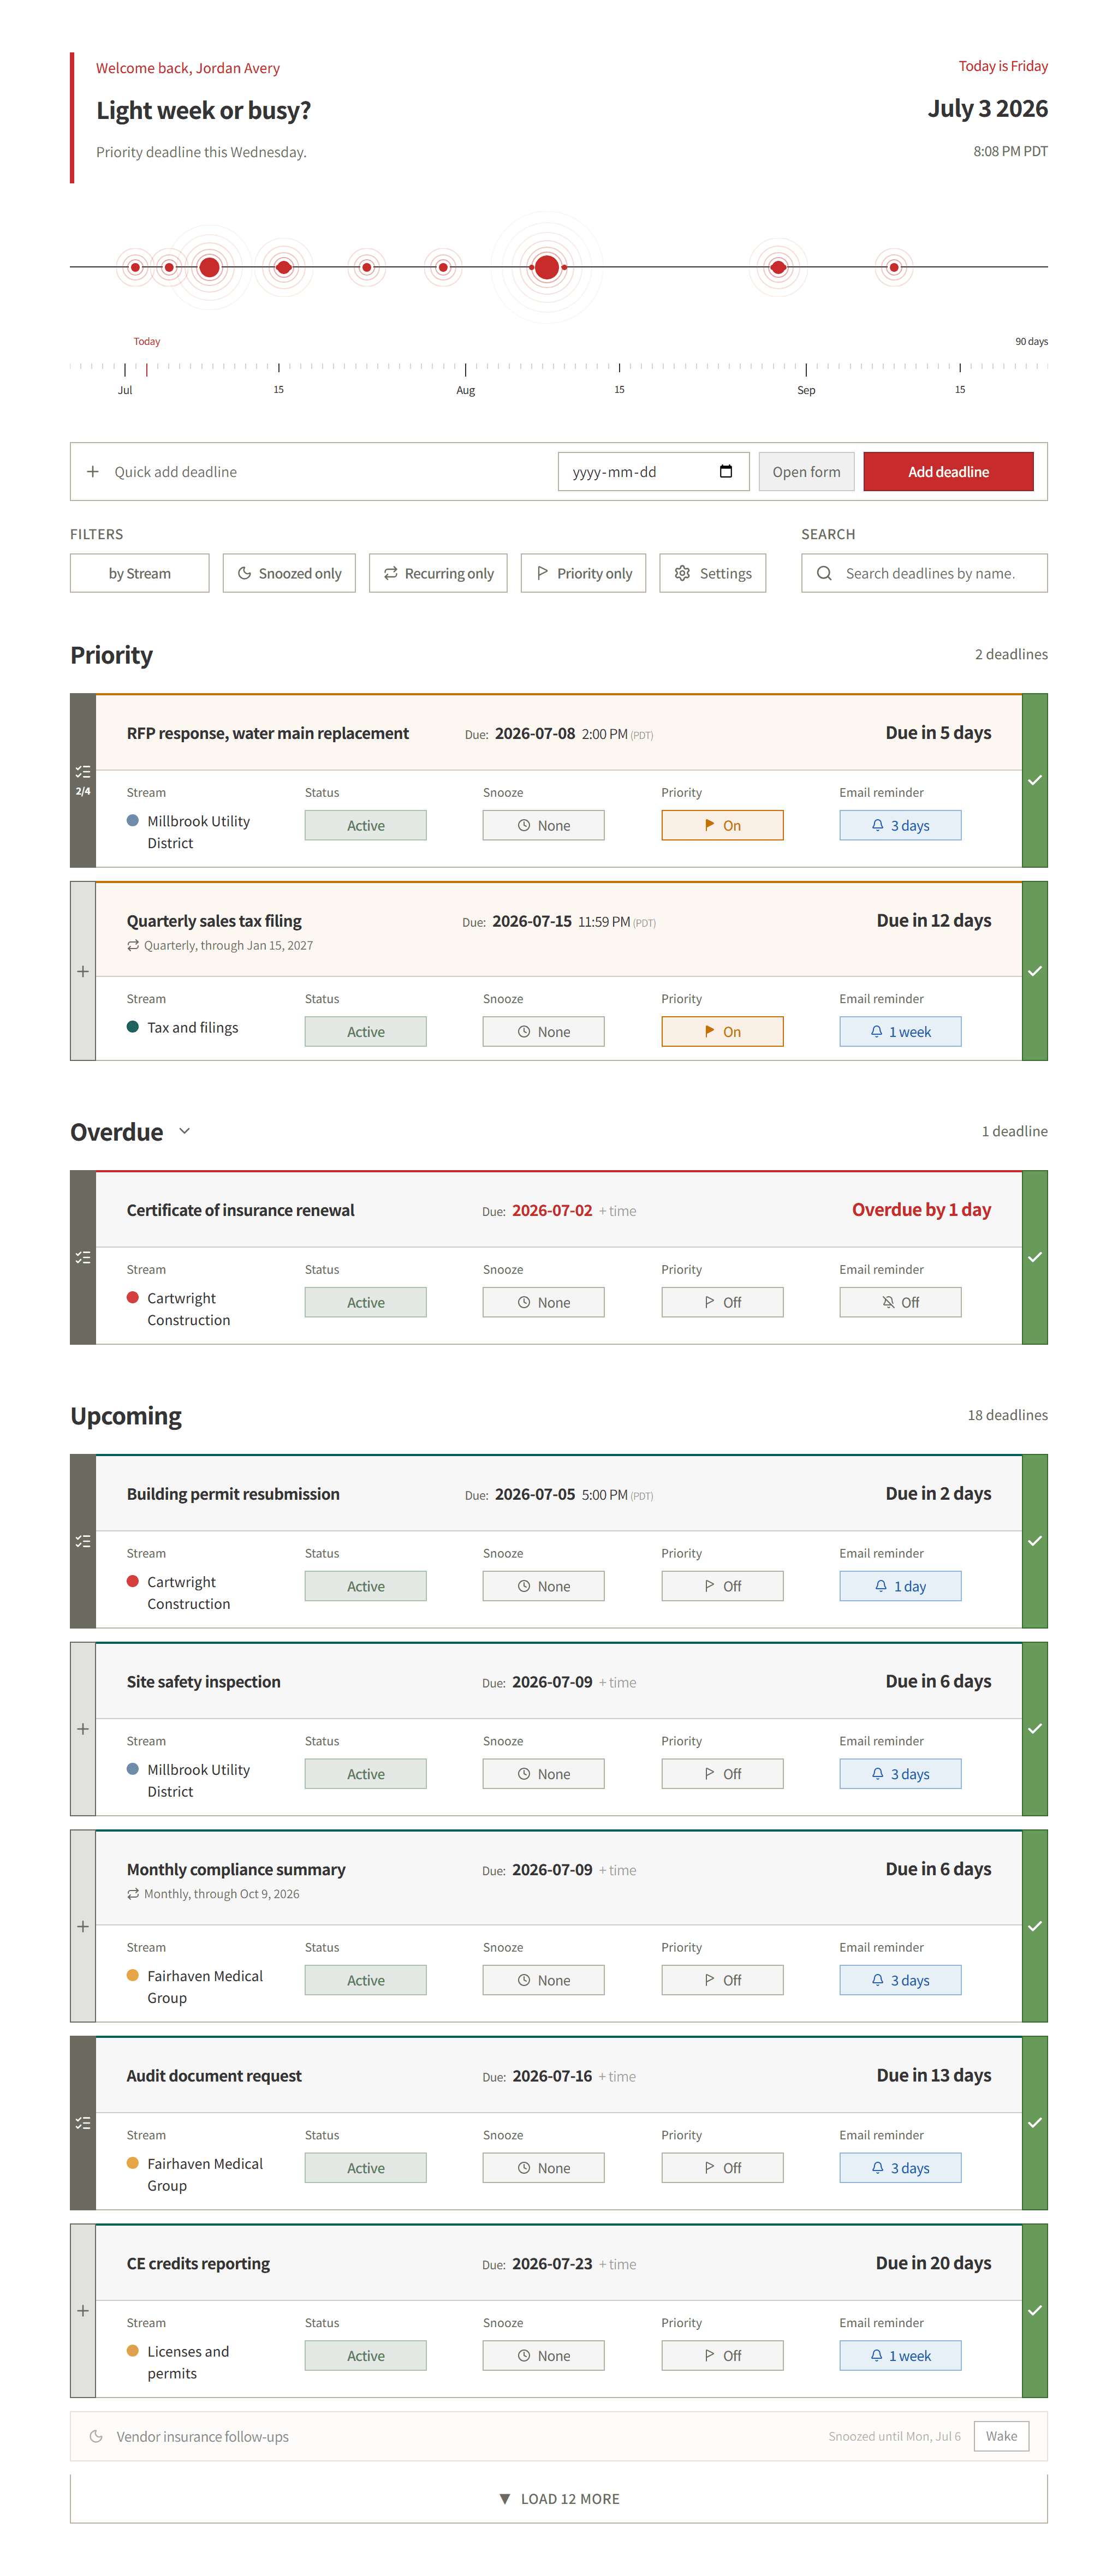This screenshot has height=2576, width=1118.
Task: Click +time on Audit document request
Action: pyautogui.click(x=618, y=2077)
